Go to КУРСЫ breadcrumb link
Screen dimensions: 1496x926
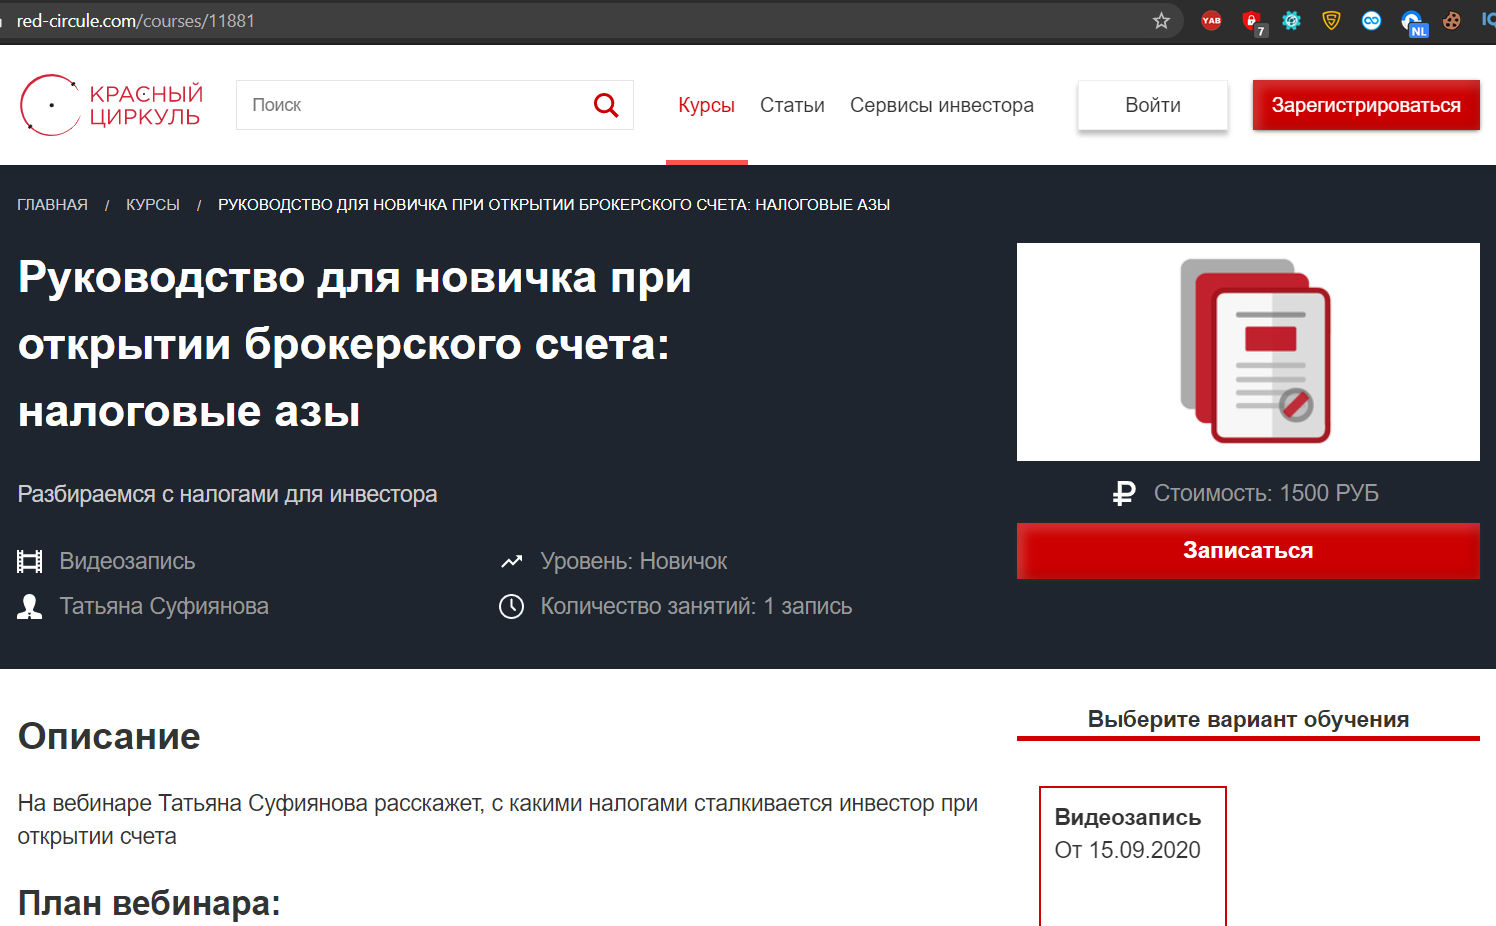[153, 205]
